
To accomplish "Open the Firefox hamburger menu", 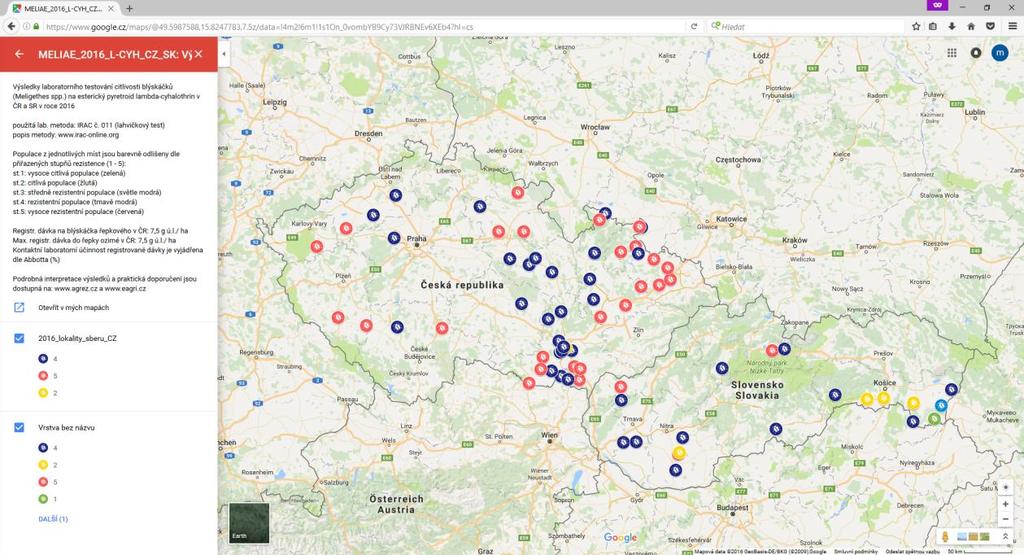I will [1012, 26].
